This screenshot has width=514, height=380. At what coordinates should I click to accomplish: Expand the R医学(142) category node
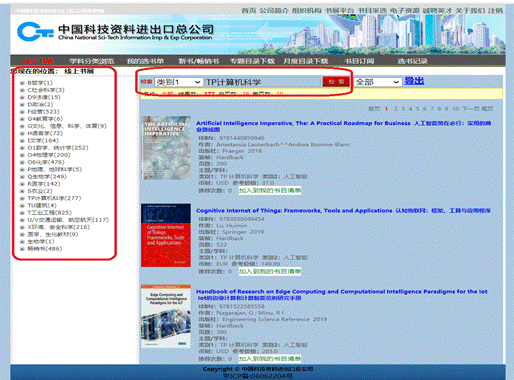[22, 184]
